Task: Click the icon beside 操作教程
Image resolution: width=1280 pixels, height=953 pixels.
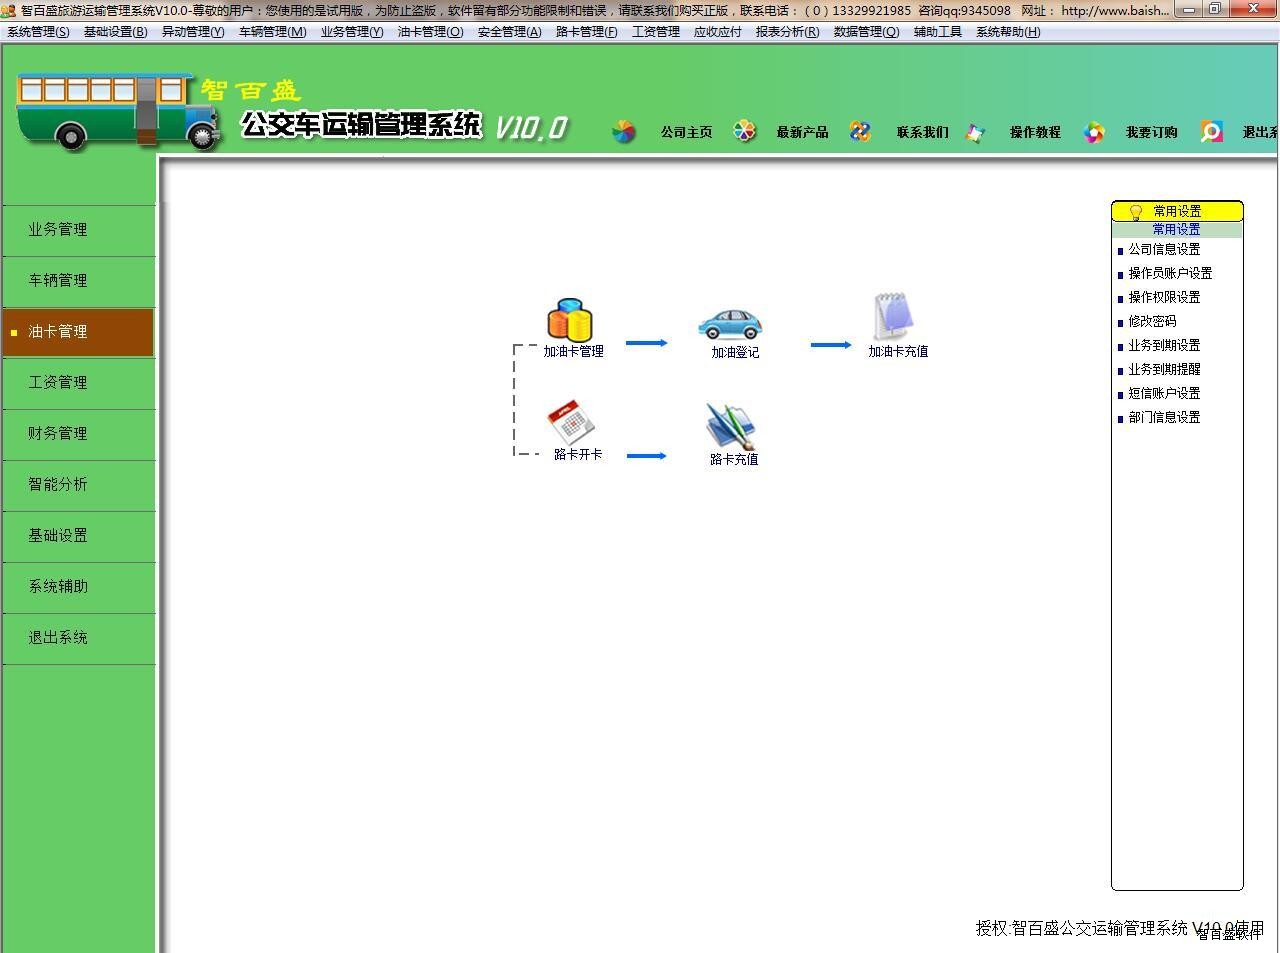Action: pos(976,132)
